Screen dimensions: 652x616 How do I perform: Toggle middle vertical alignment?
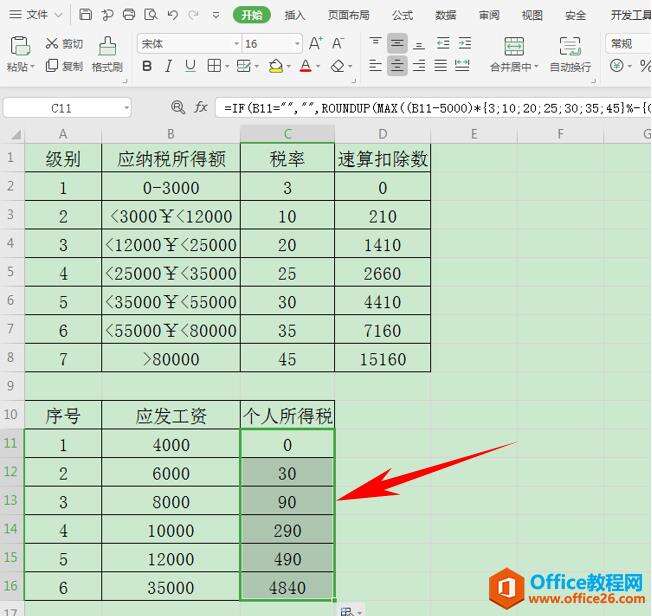point(397,43)
